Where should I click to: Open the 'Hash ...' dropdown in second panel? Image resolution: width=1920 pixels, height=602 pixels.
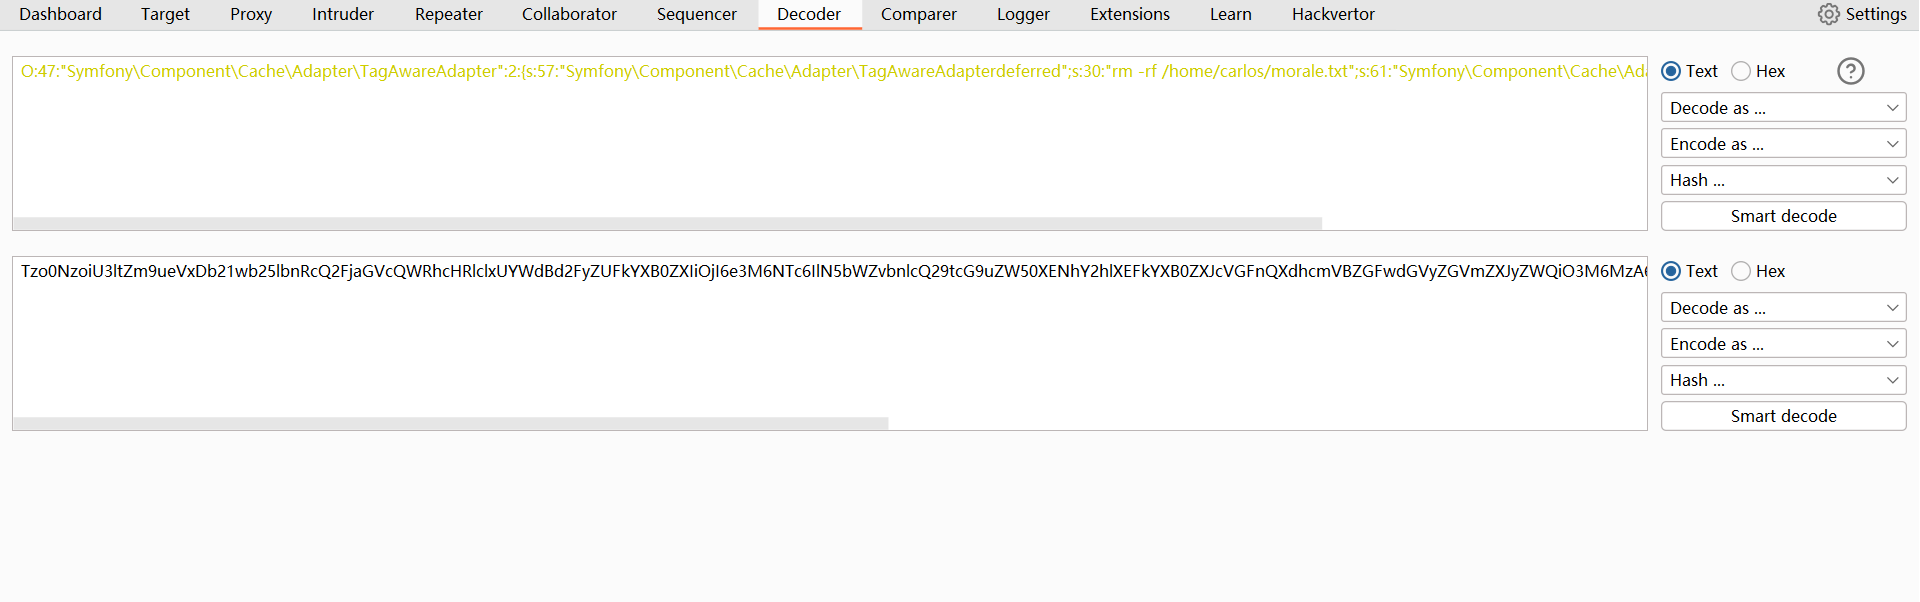coord(1783,380)
